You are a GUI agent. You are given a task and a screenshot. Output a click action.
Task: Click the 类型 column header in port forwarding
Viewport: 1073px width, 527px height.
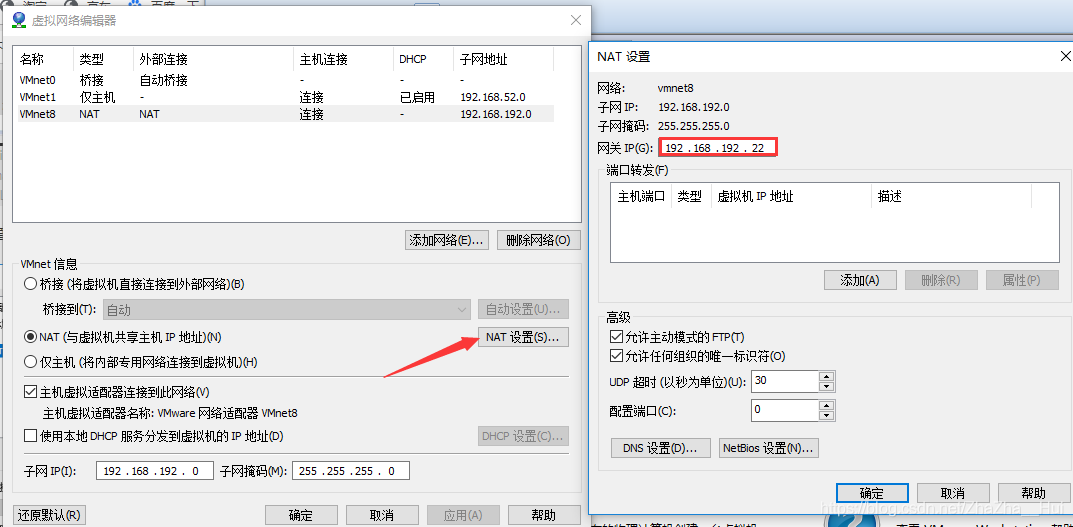click(691, 196)
